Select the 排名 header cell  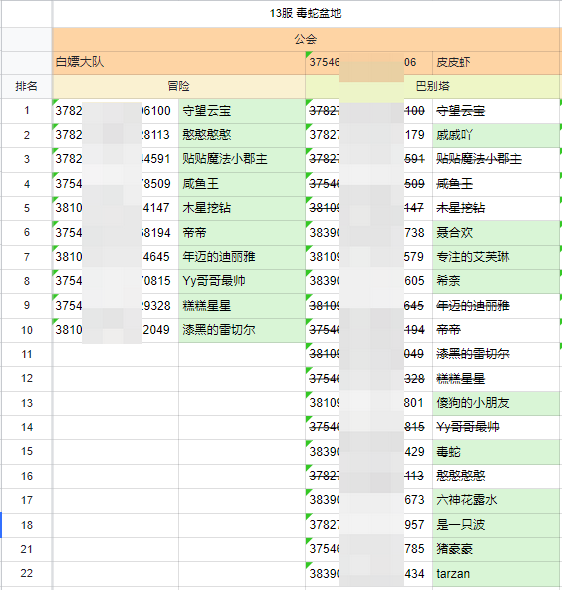(x=26, y=86)
